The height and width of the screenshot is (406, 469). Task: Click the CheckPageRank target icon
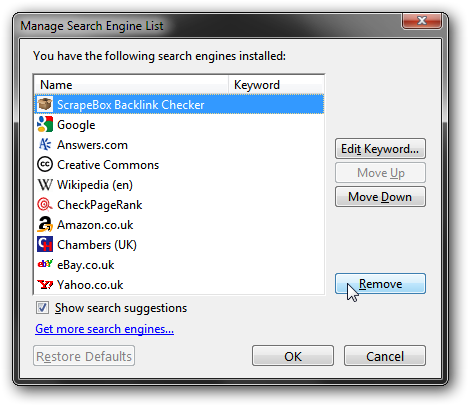45,204
